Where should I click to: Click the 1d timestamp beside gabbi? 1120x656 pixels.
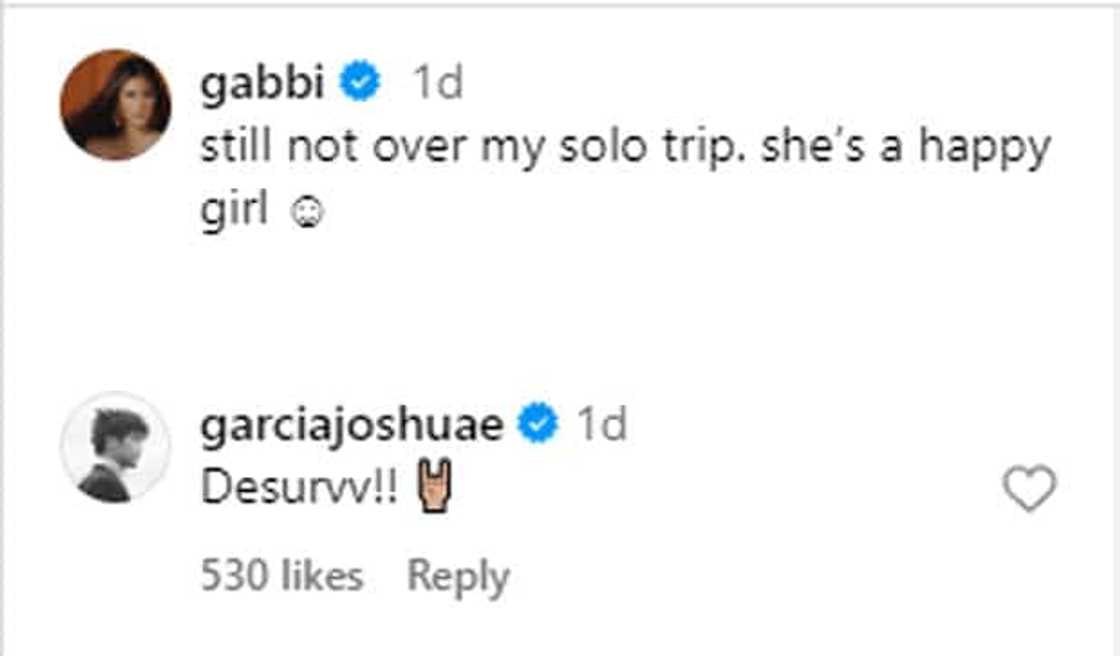[437, 85]
